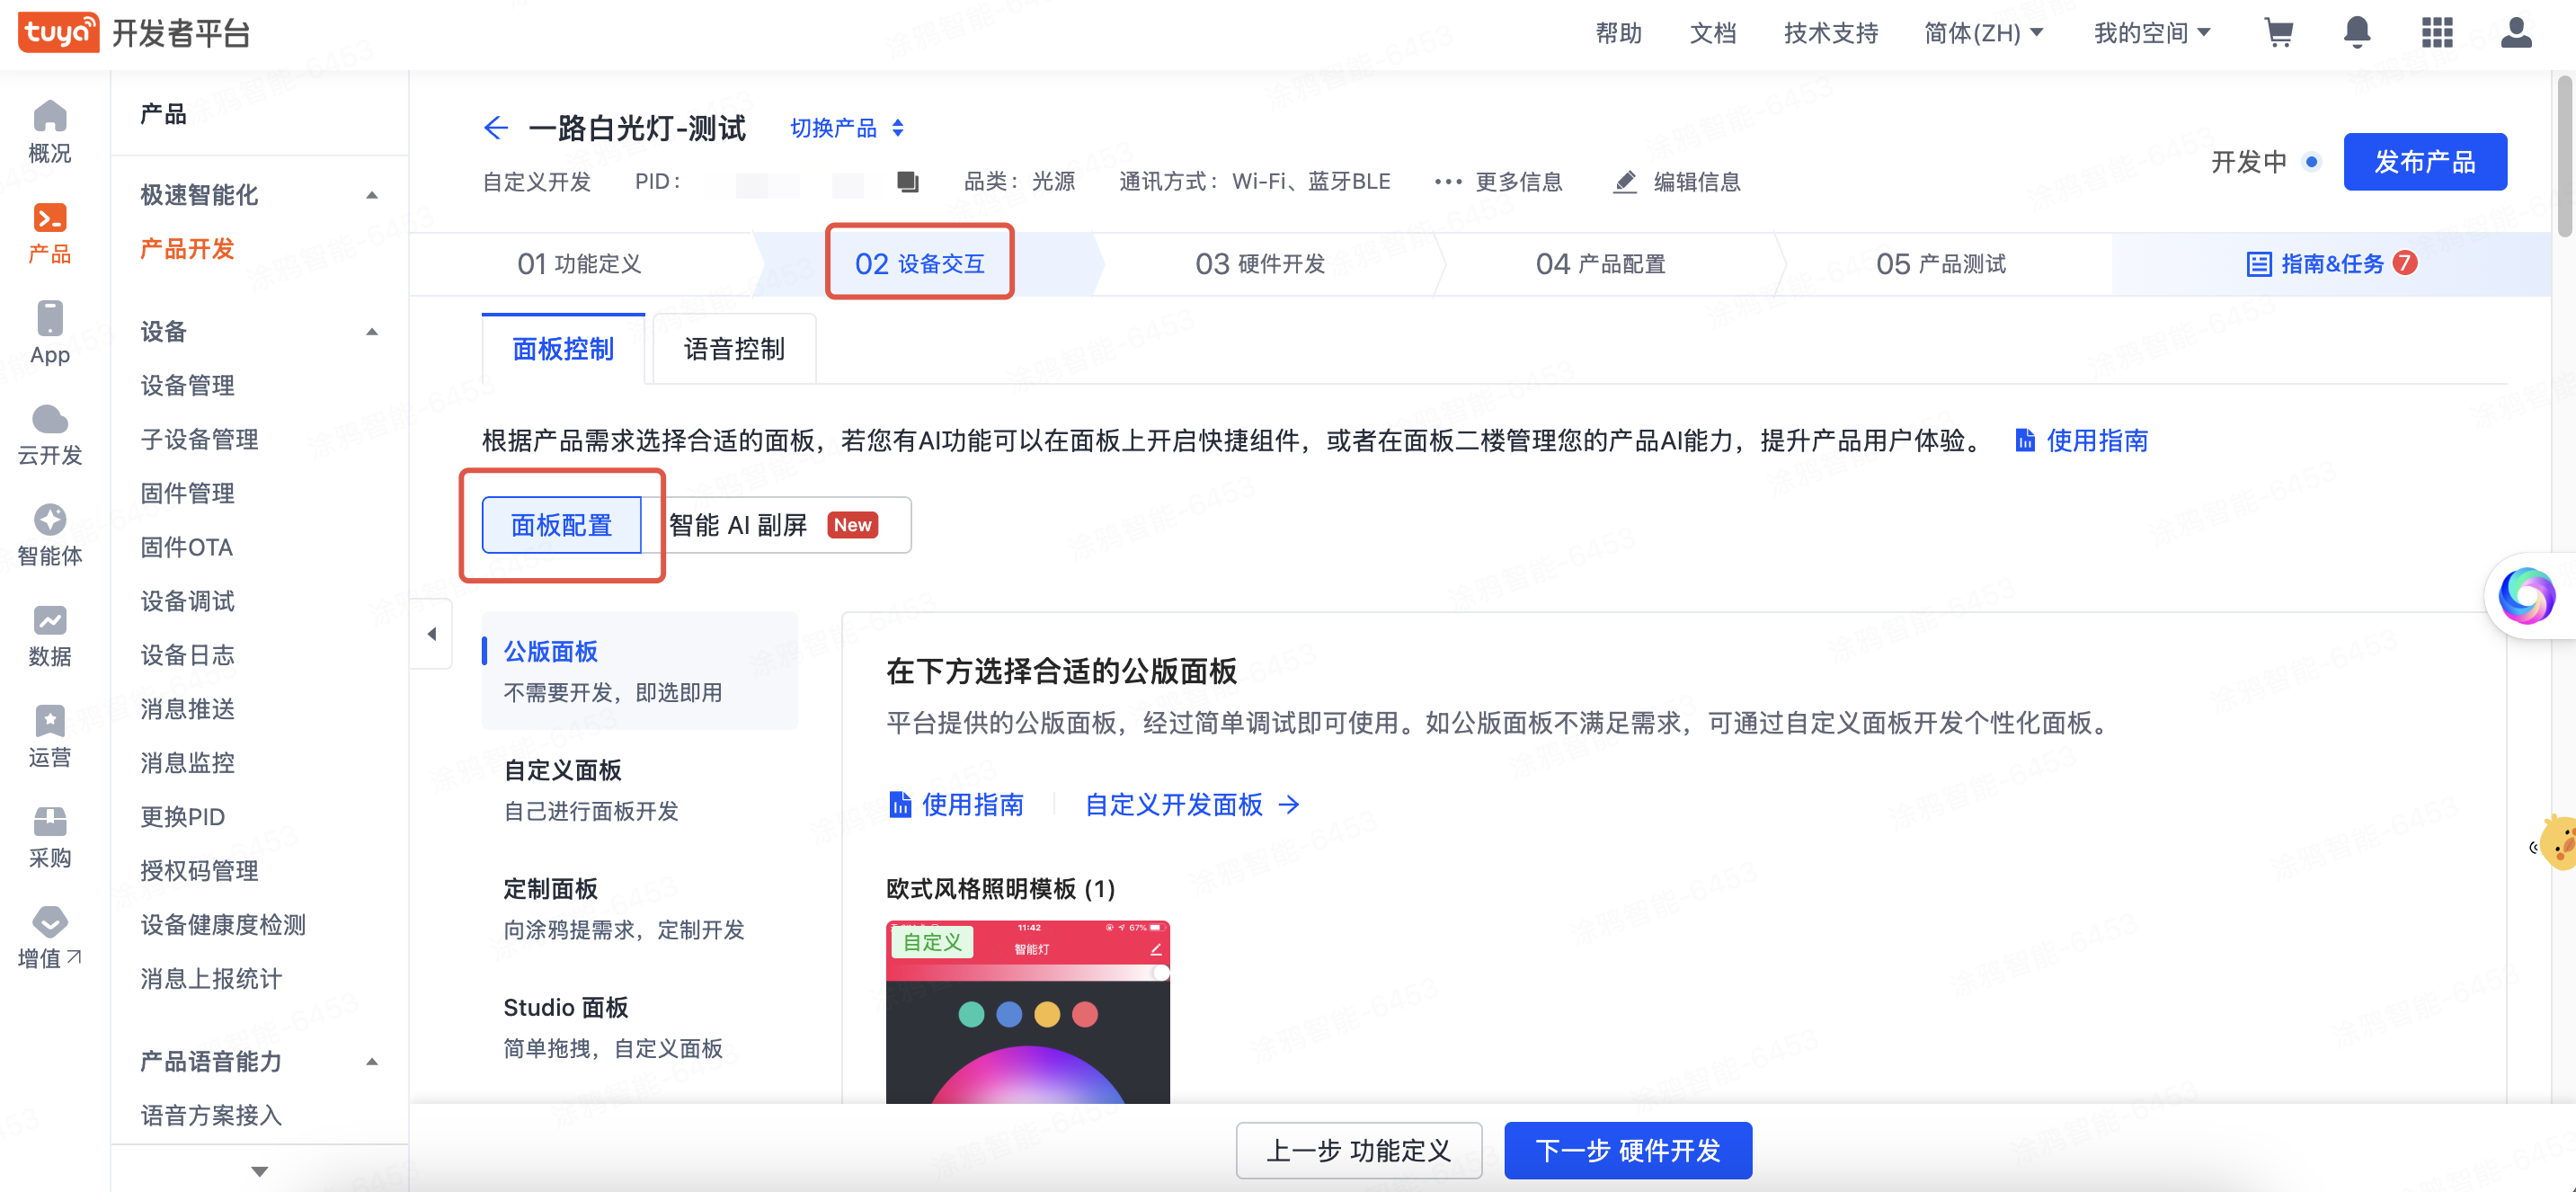The width and height of the screenshot is (2576, 1192).
Task: Open the 切换产品 product switcher
Action: 847,128
